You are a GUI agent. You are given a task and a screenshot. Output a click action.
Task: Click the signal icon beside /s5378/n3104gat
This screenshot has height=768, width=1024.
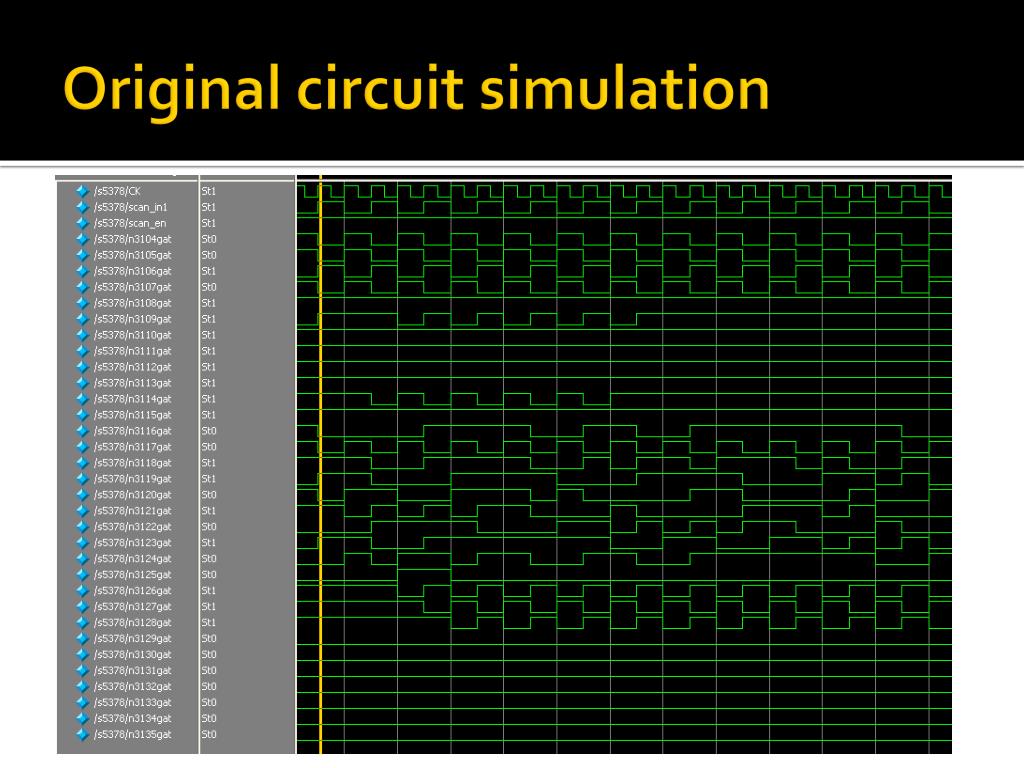tap(82, 239)
